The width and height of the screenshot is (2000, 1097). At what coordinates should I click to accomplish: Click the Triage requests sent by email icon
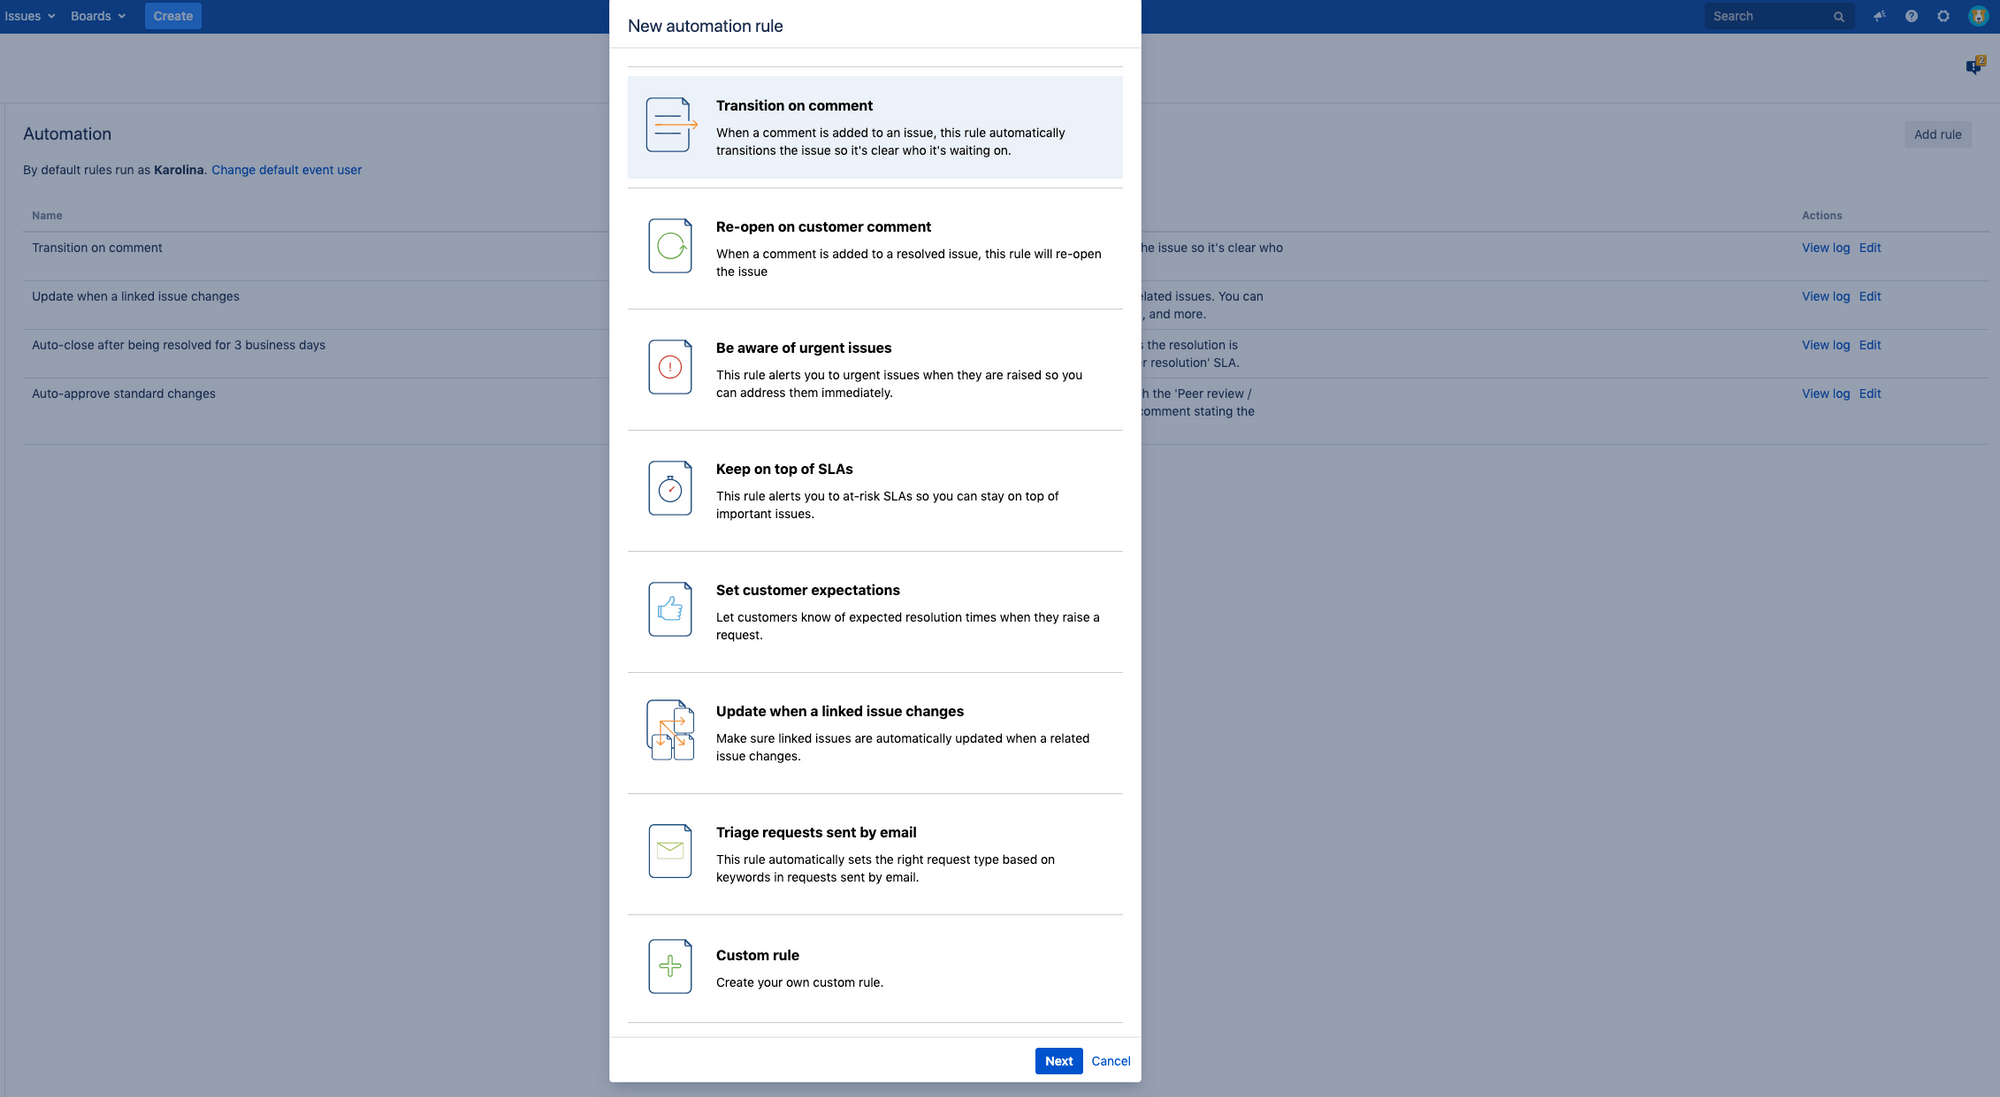670,850
